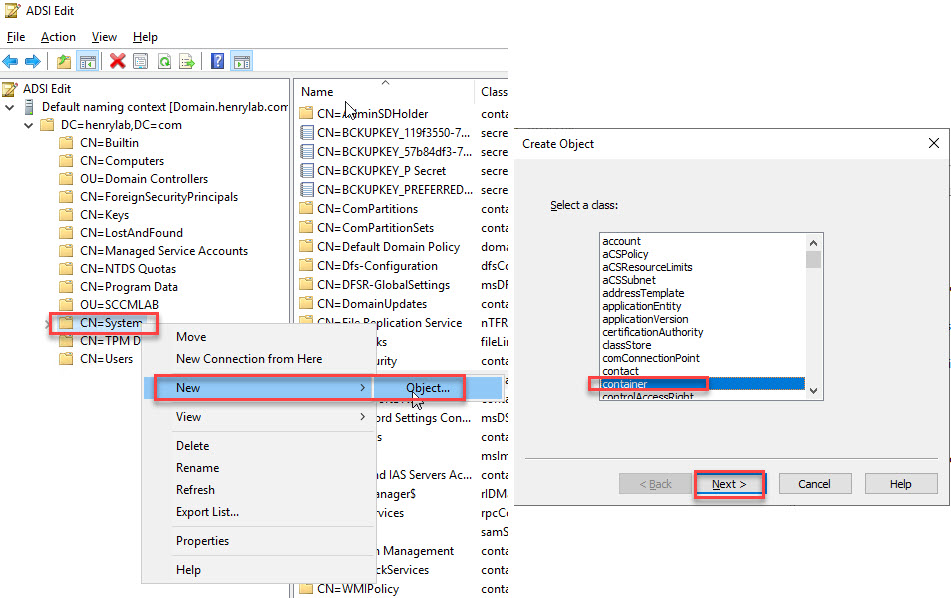
Task: Click the red X Delete toolbar icon
Action: coord(118,62)
